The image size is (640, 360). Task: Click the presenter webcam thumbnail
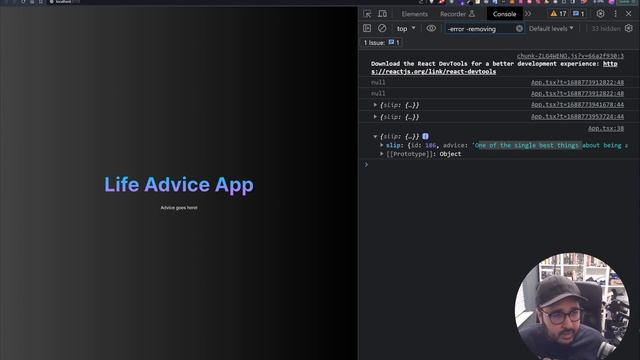click(x=572, y=306)
